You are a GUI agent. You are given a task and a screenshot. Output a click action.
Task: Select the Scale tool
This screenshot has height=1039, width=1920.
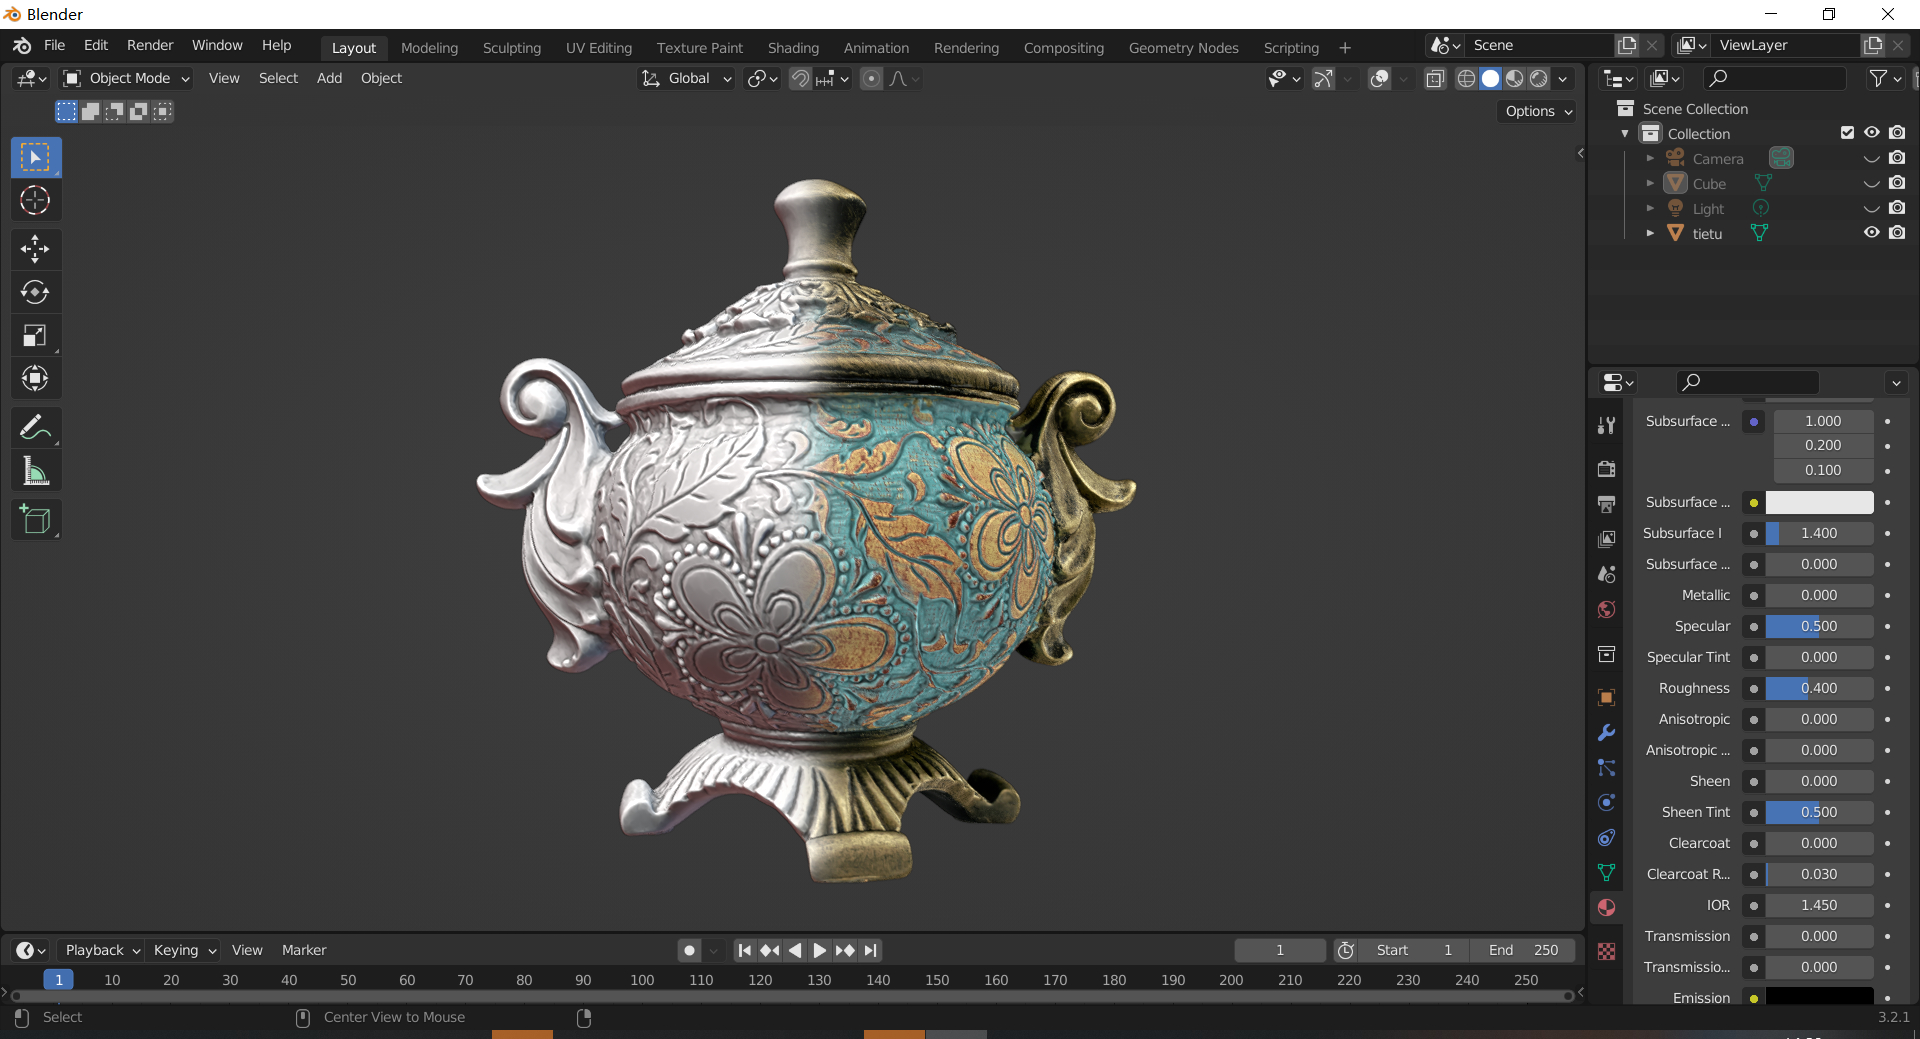pyautogui.click(x=35, y=336)
